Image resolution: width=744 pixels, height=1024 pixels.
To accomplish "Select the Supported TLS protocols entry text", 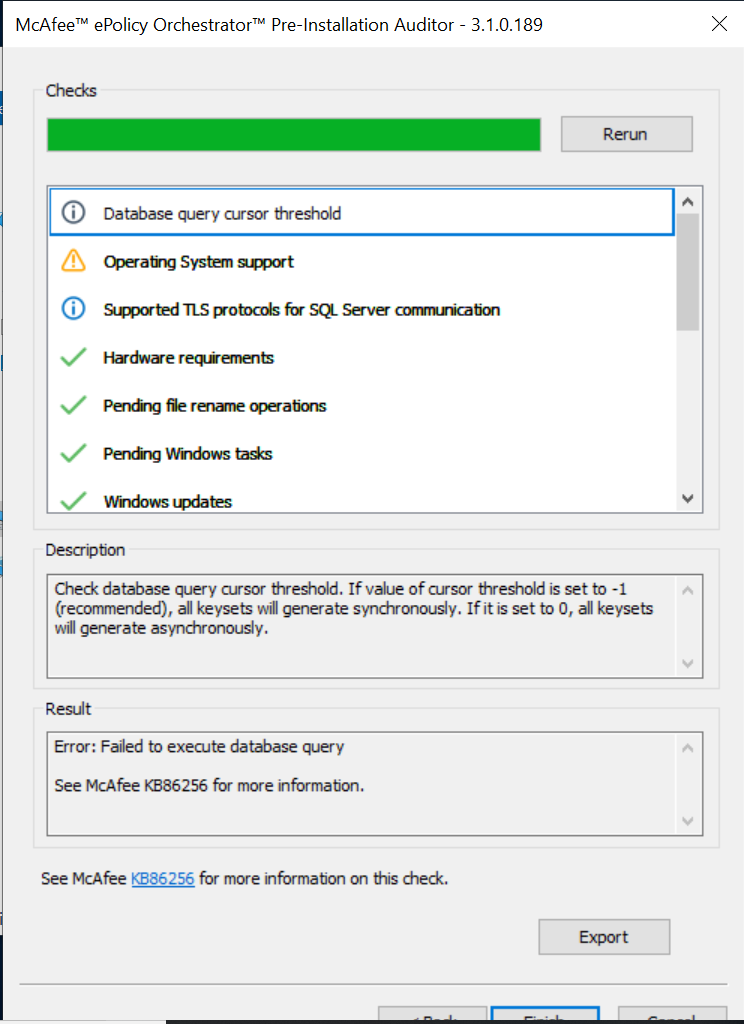I will (x=301, y=310).
